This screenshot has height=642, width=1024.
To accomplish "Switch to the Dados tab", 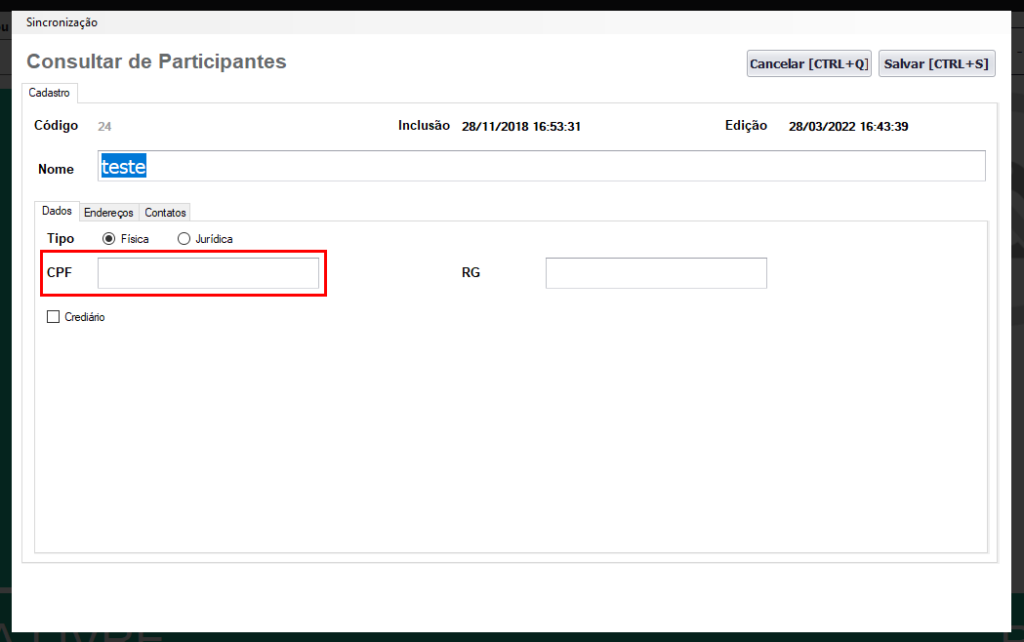I will coord(57,211).
